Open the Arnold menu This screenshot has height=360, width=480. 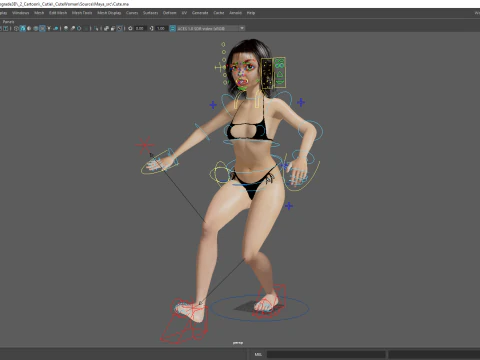(235, 13)
